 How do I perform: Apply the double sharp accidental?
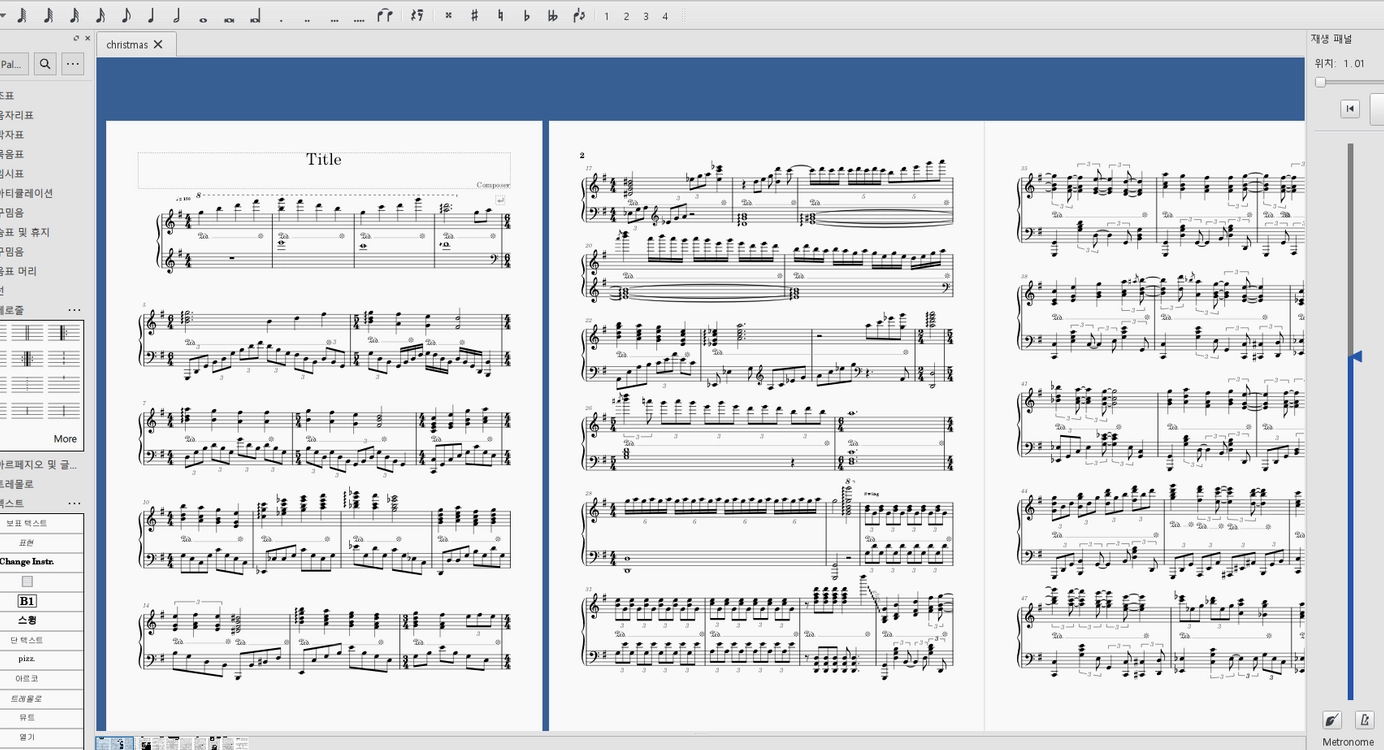pos(448,15)
